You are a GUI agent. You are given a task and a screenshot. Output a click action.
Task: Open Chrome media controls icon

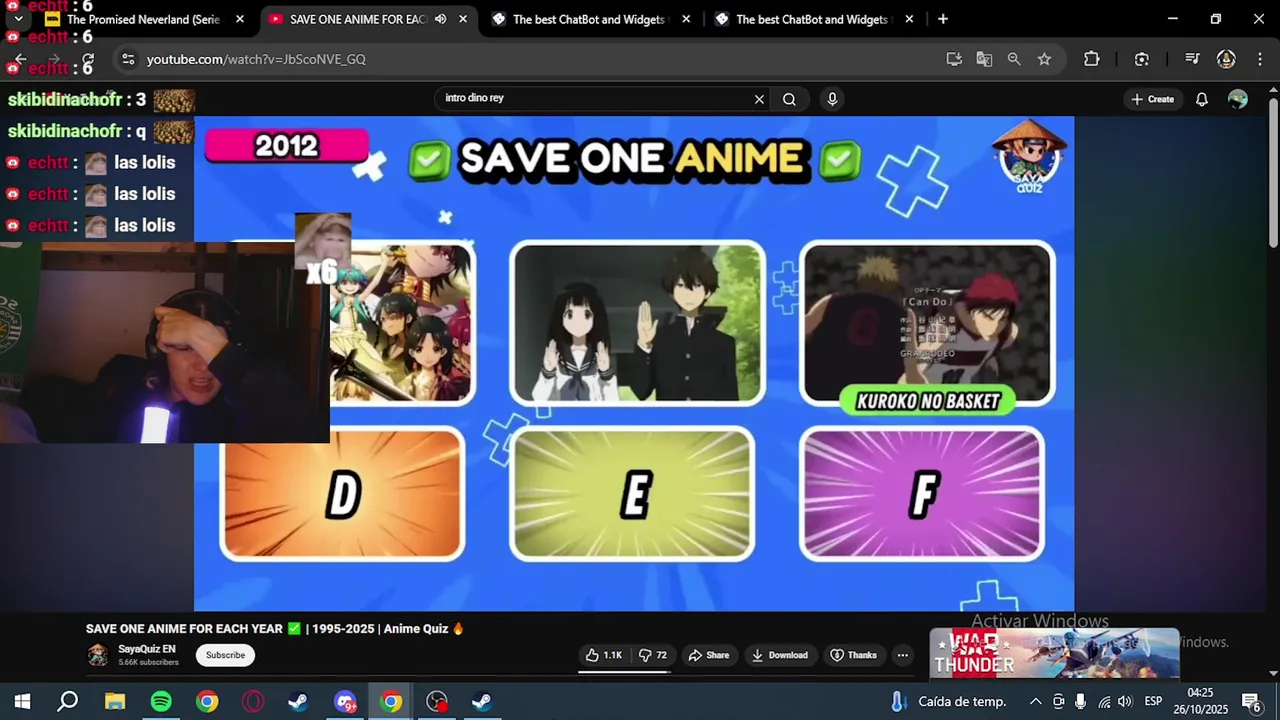click(1192, 59)
